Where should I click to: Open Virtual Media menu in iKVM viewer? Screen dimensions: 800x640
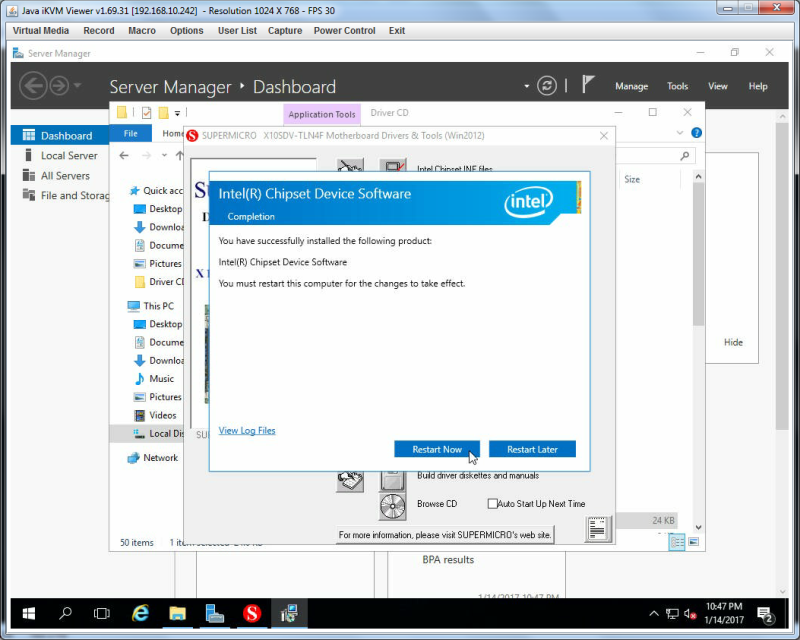[41, 31]
